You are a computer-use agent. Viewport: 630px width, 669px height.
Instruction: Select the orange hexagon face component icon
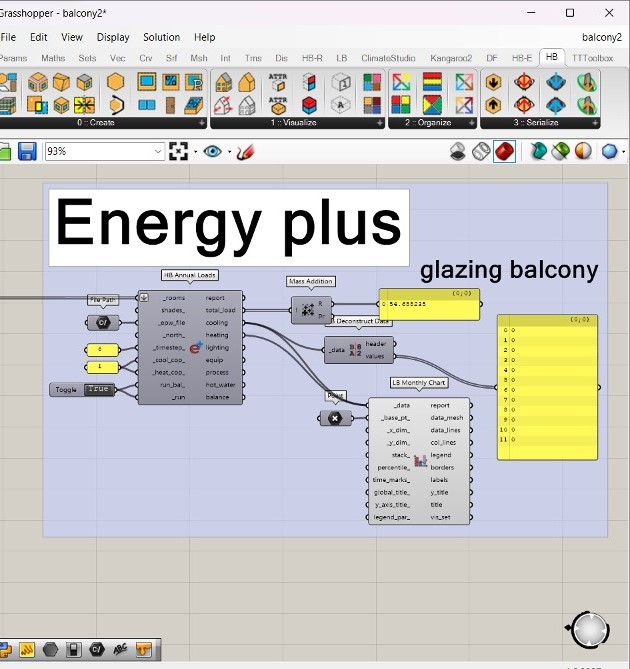point(116,81)
